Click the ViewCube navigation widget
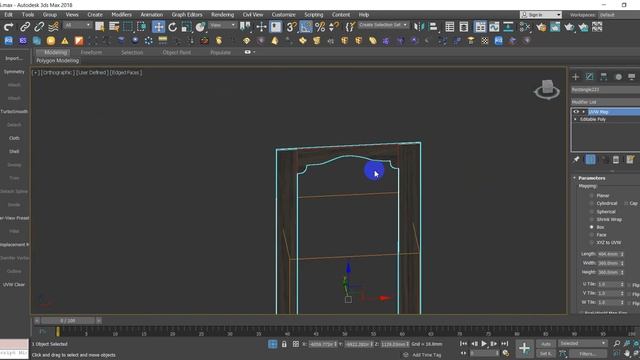The height and width of the screenshot is (360, 640). click(x=547, y=89)
